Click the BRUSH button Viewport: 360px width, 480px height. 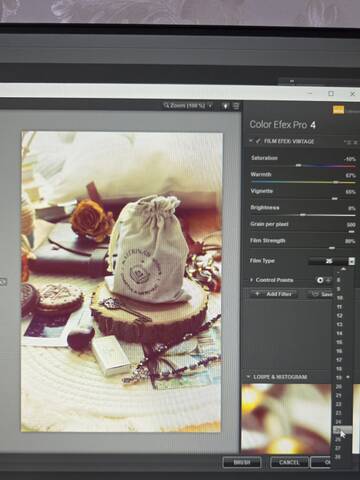pos(242,462)
